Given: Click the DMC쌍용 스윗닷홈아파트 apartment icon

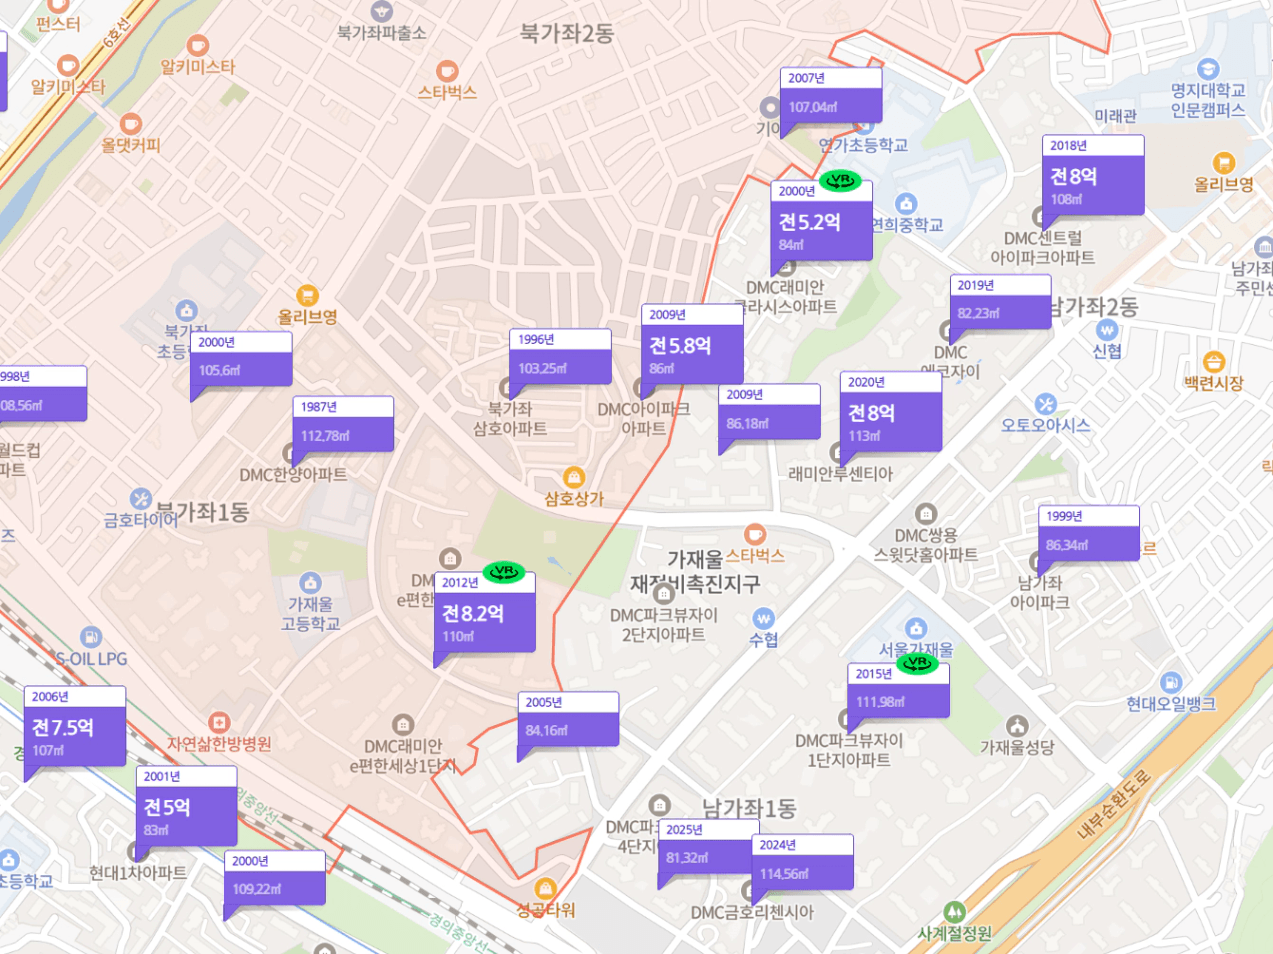Looking at the screenshot, I should pyautogui.click(x=926, y=514).
